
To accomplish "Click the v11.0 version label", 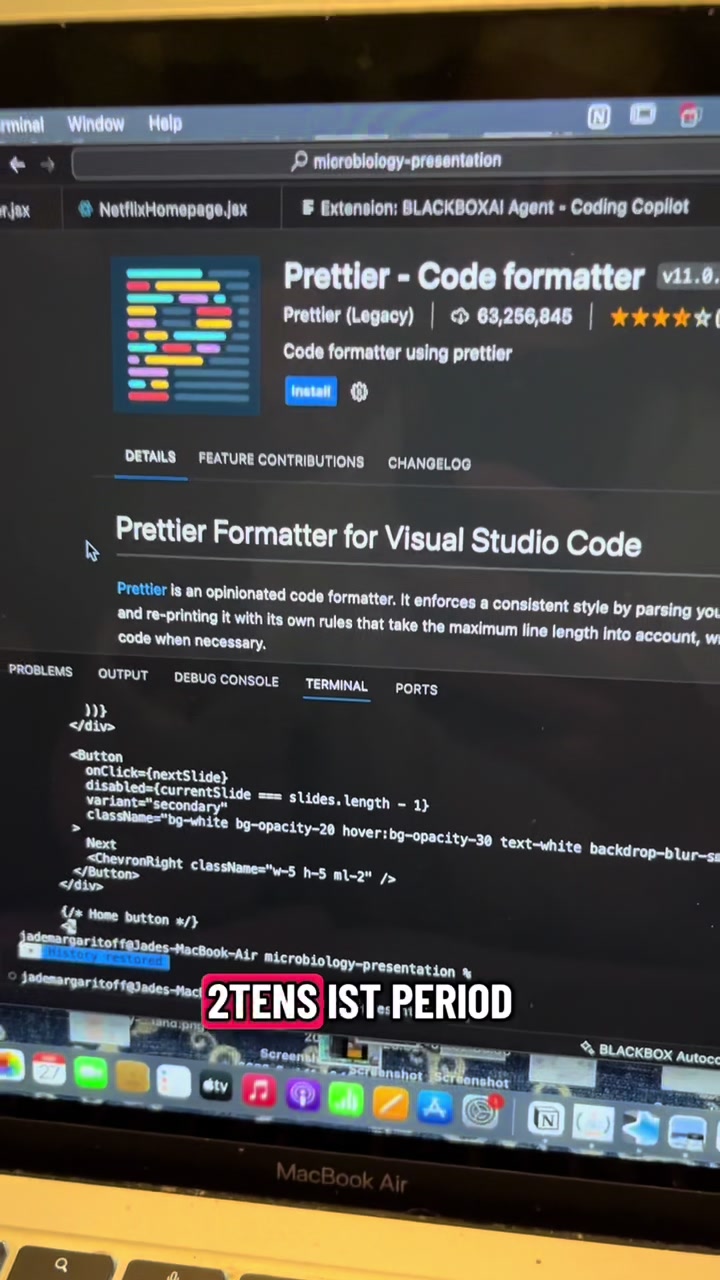I will 688,275.
